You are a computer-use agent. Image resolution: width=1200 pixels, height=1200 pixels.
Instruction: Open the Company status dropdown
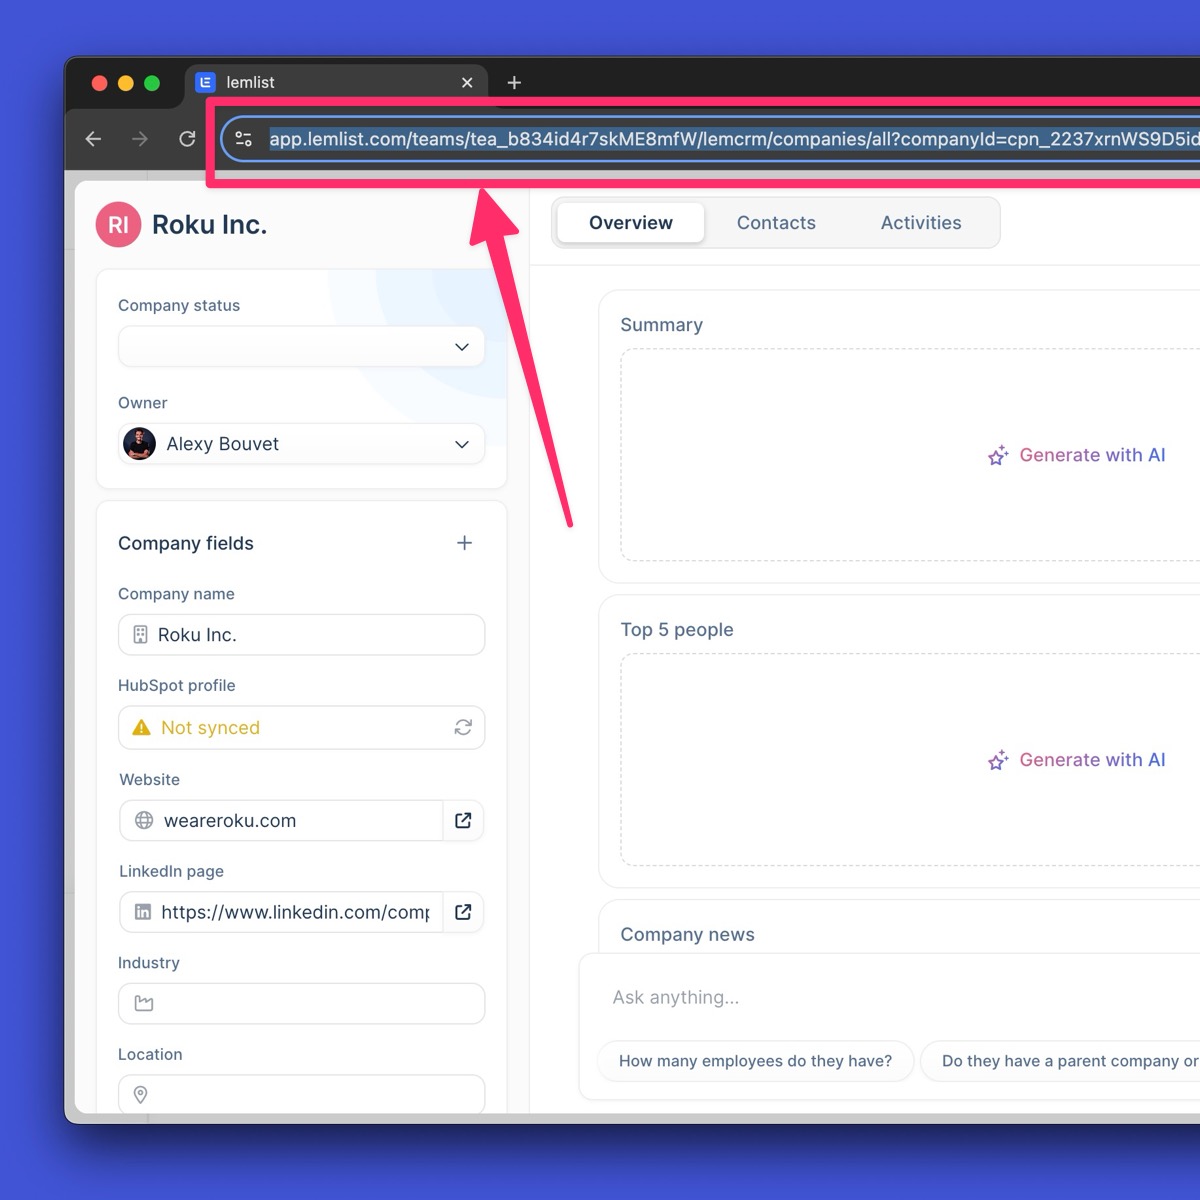(300, 346)
